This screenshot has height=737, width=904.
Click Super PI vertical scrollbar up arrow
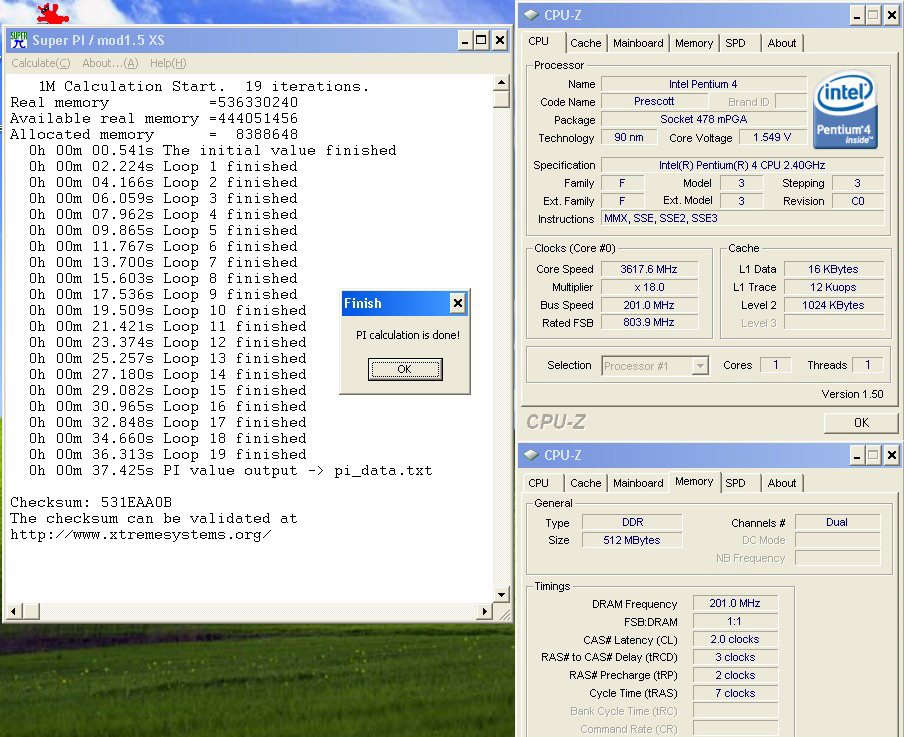(x=501, y=83)
